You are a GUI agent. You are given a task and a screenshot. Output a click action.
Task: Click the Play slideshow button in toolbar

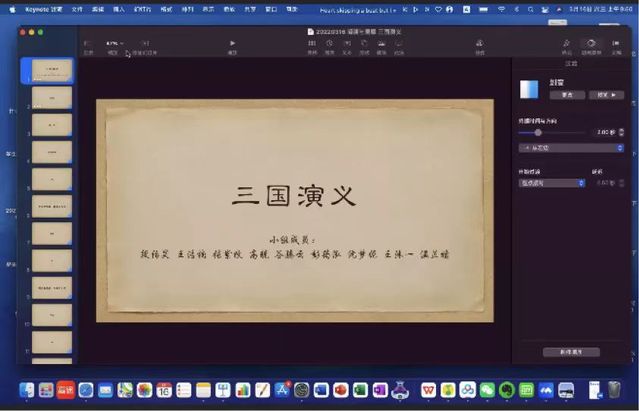coord(232,45)
